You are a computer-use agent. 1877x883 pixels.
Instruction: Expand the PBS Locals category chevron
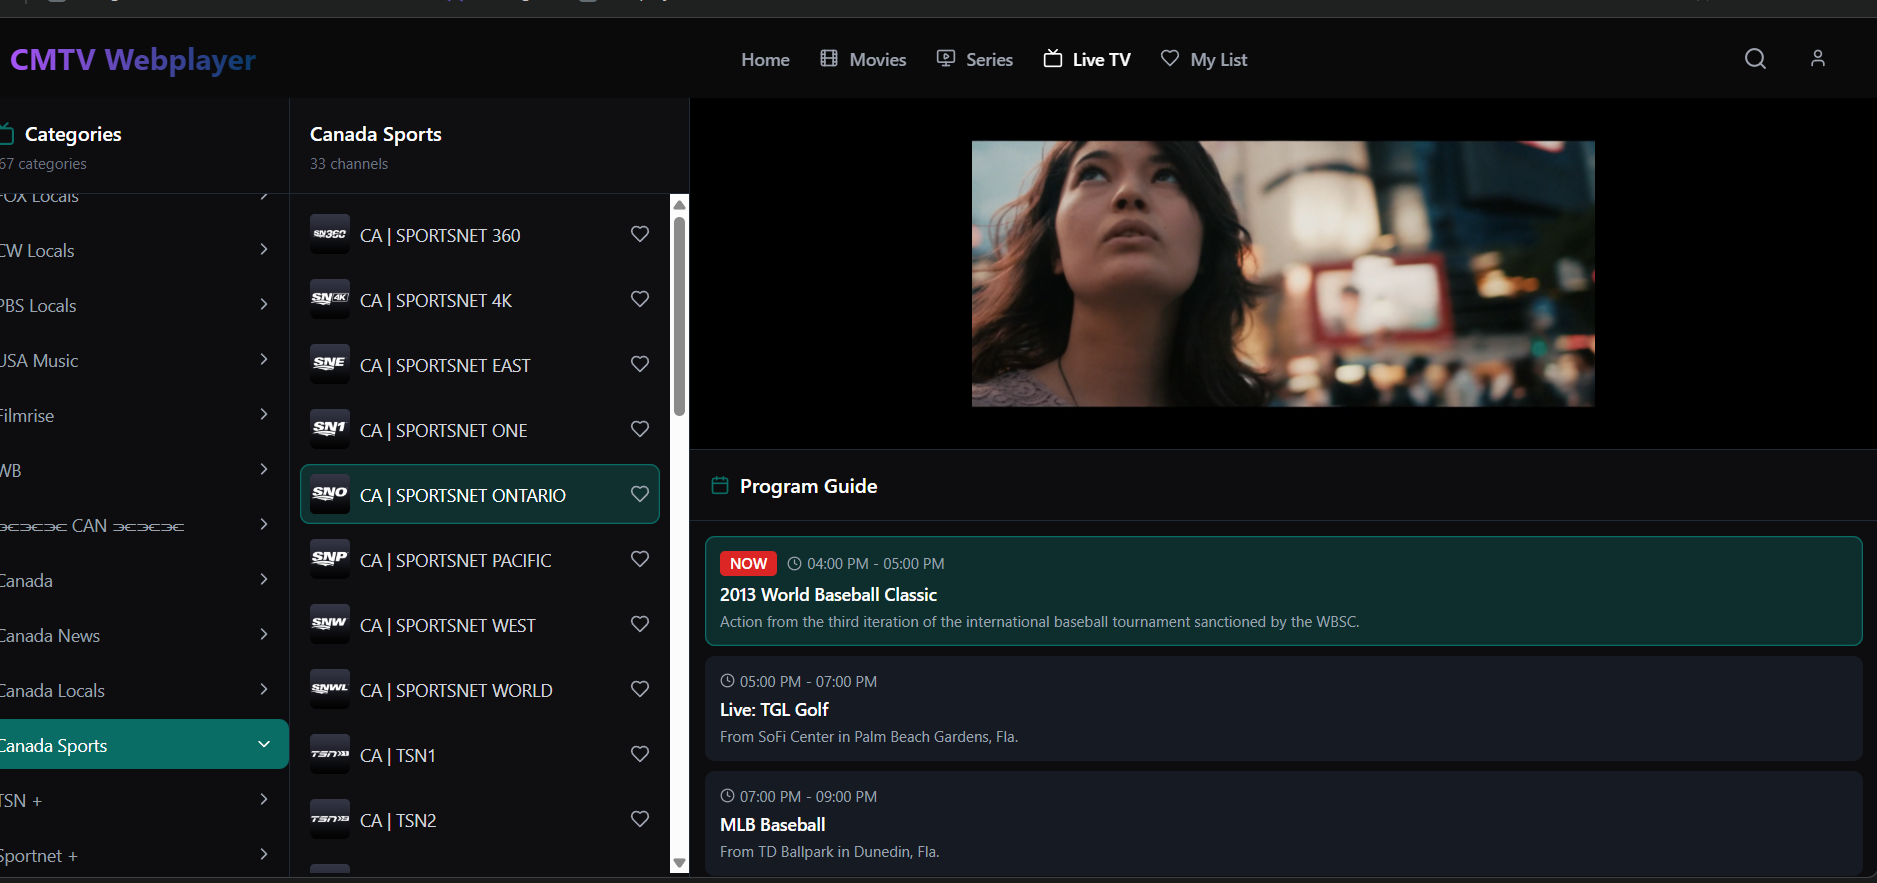pos(264,304)
